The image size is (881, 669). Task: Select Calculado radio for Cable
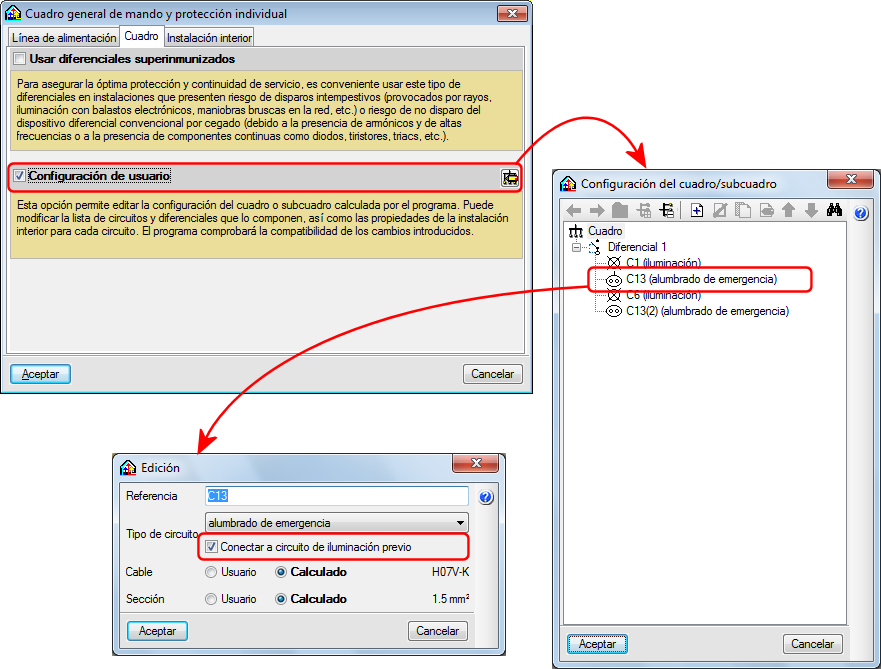[281, 572]
